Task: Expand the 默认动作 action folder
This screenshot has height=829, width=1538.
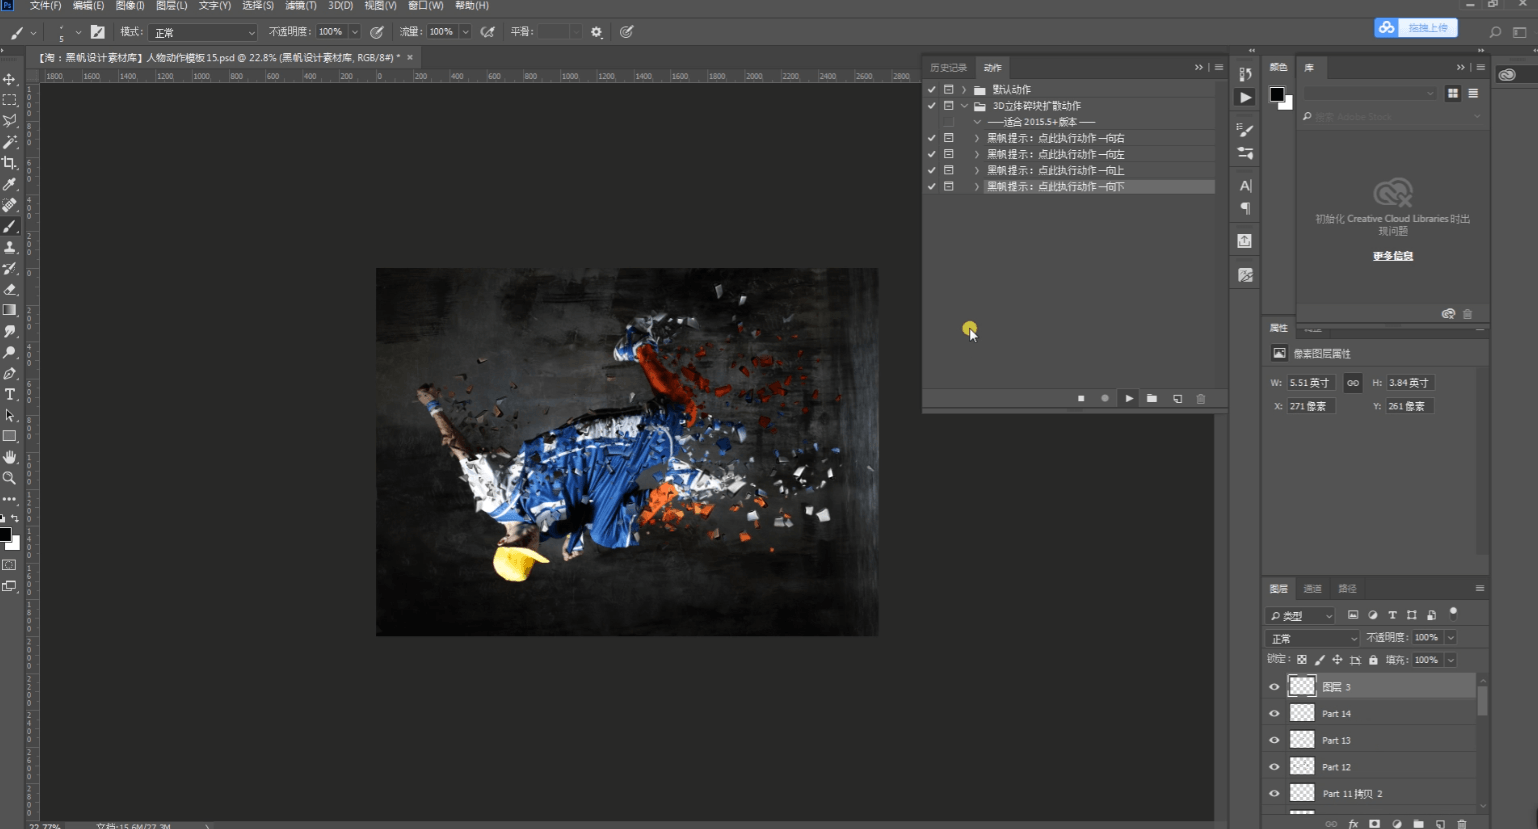Action: point(964,90)
